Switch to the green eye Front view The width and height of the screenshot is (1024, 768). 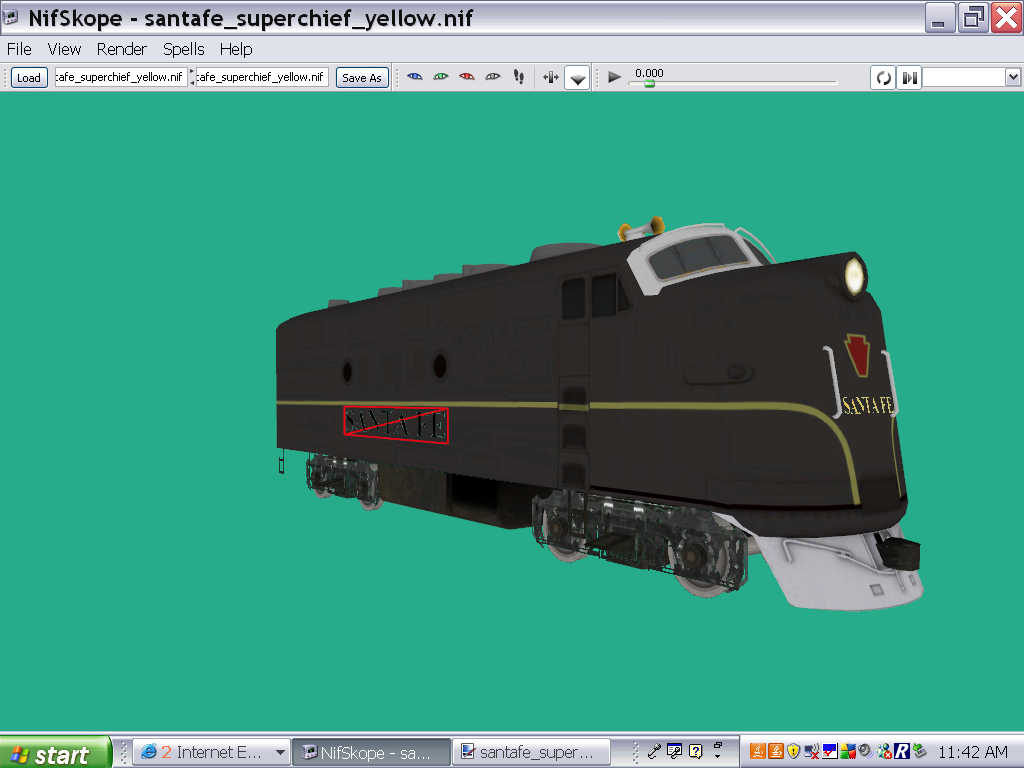point(441,77)
